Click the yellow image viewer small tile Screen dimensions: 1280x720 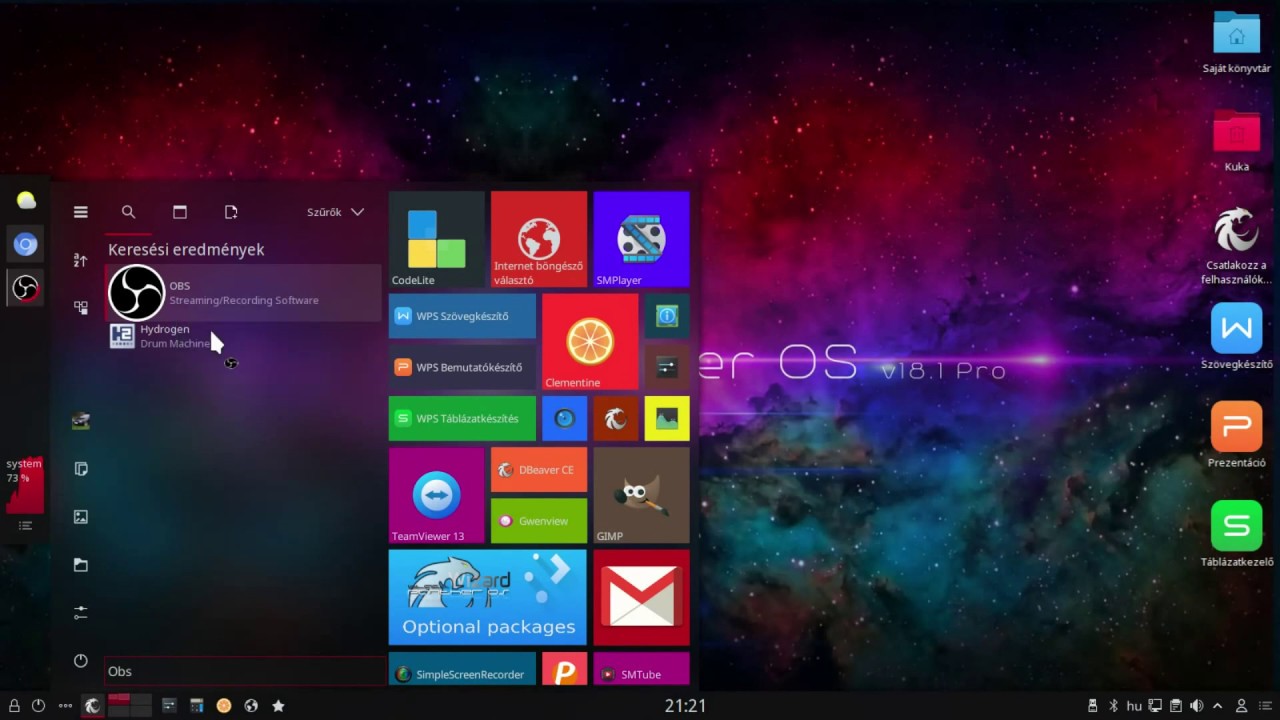667,418
